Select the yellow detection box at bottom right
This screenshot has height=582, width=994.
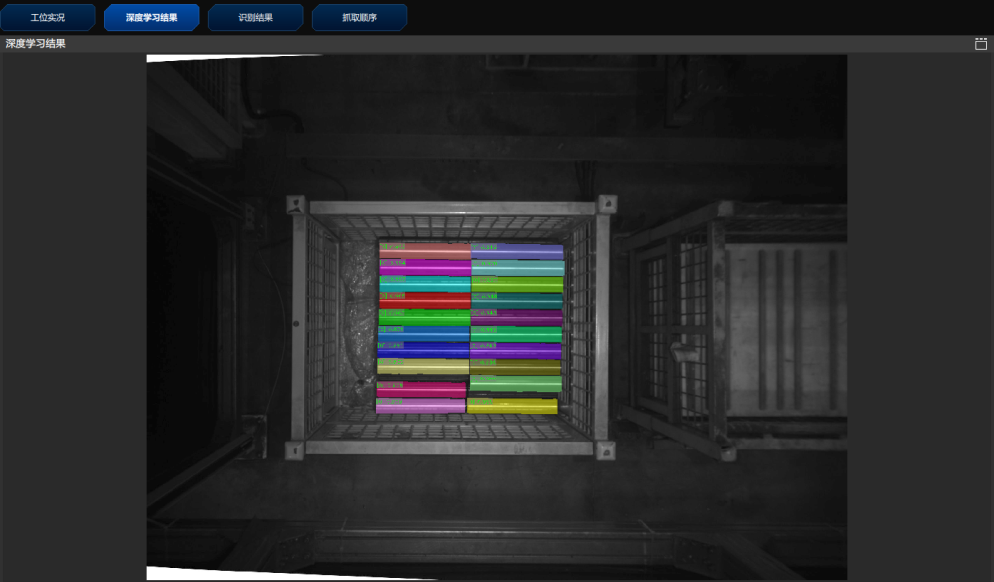517,407
